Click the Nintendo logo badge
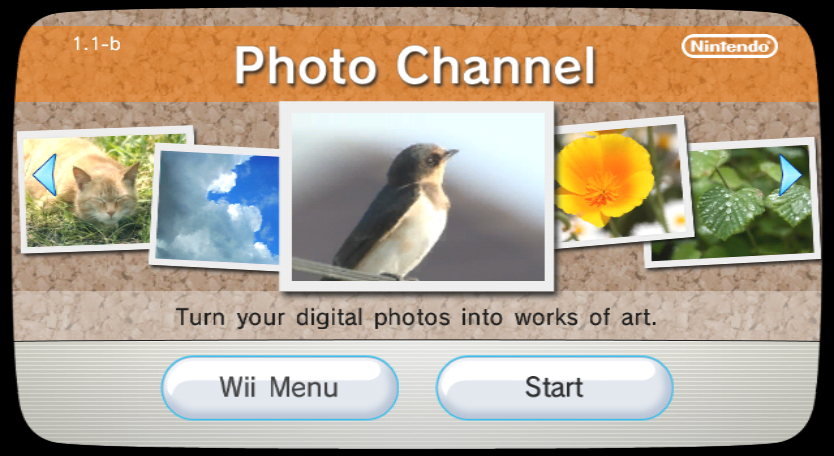This screenshot has height=456, width=834. coord(729,46)
